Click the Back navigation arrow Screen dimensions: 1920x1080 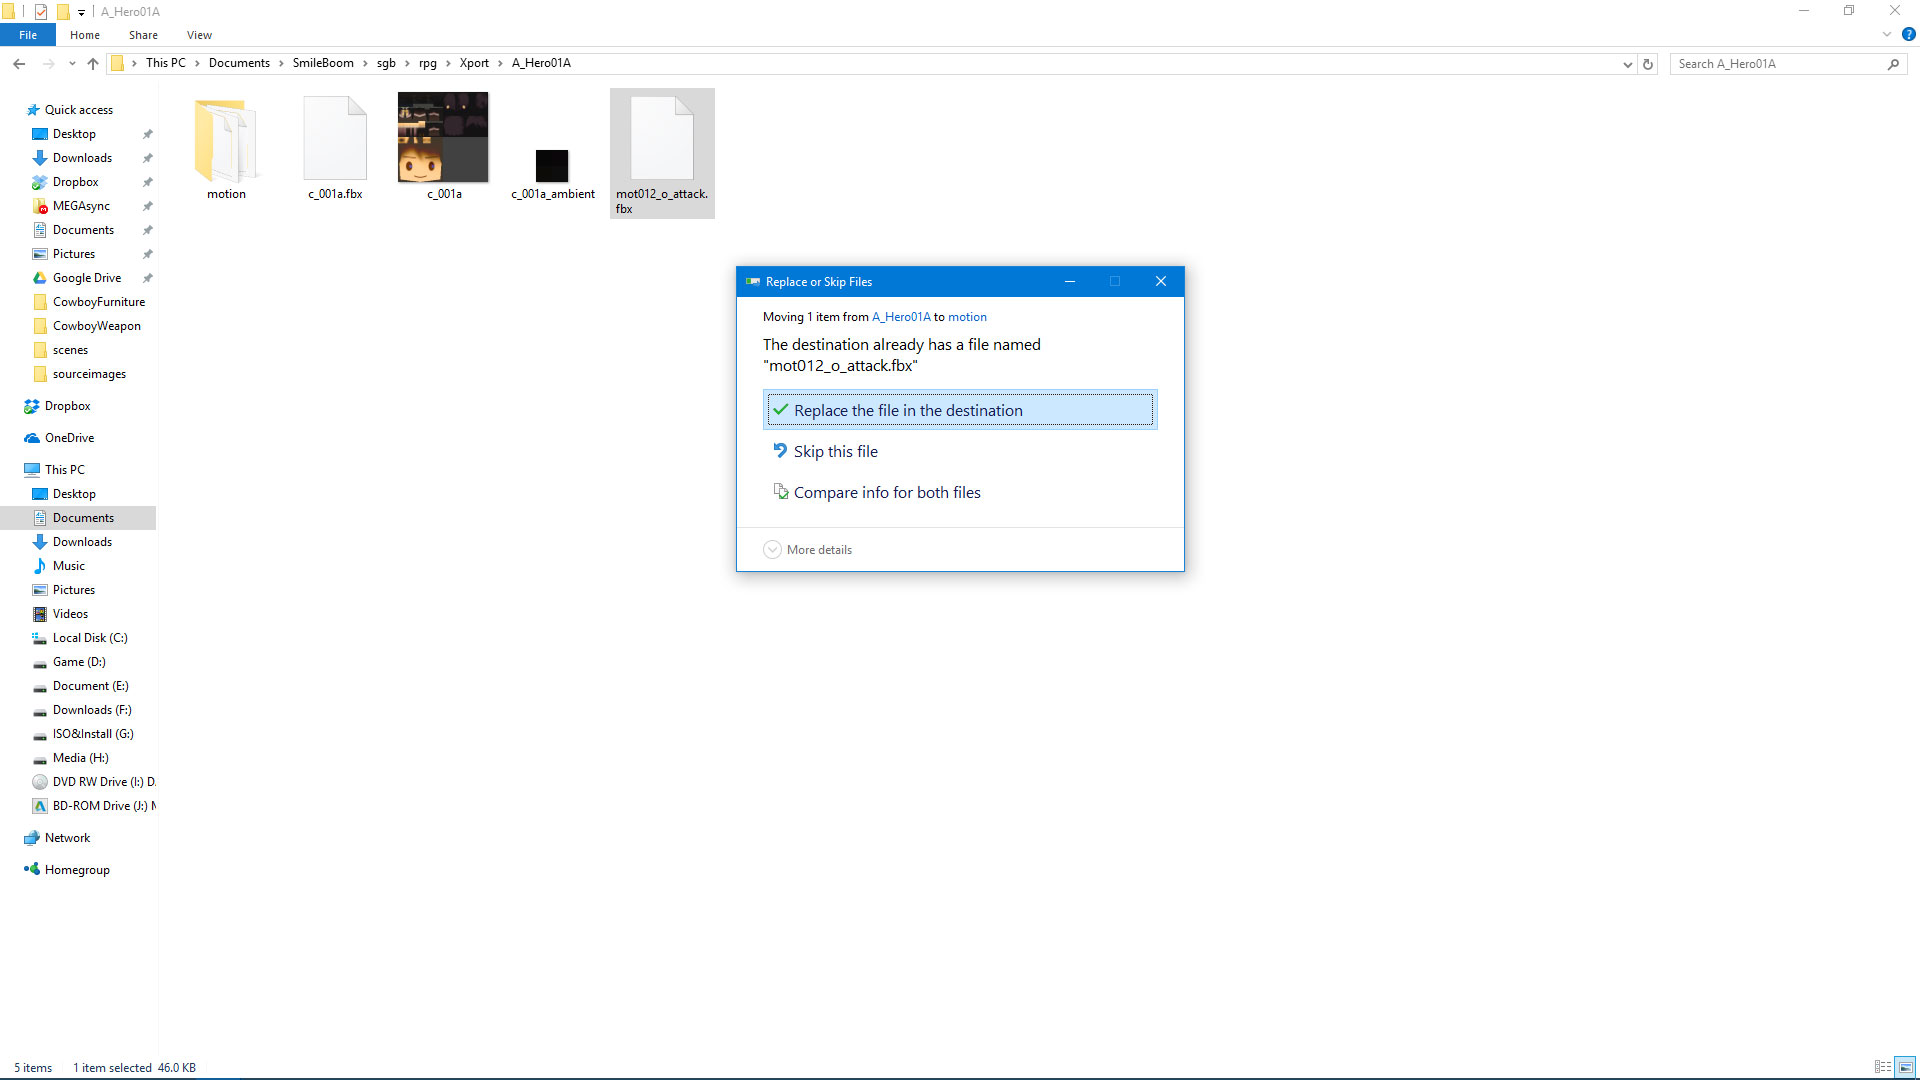[19, 63]
